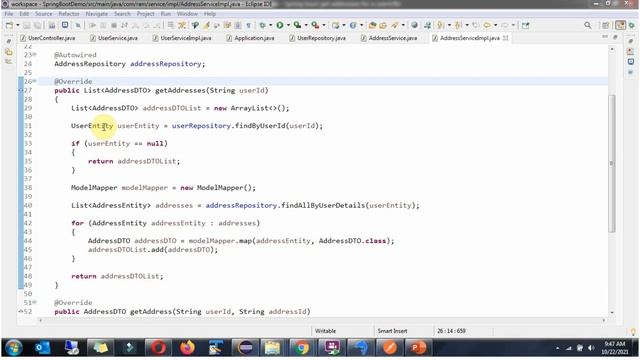
Task: Click the horizontal editor scrollbar
Action: click(x=322, y=320)
